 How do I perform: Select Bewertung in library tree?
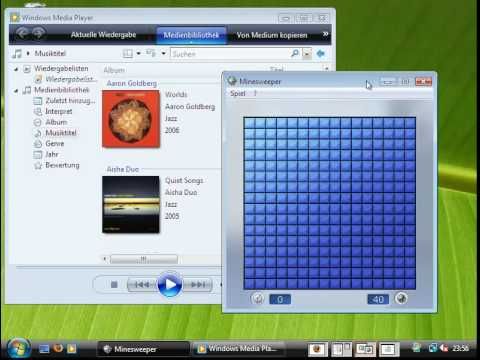tap(62, 165)
